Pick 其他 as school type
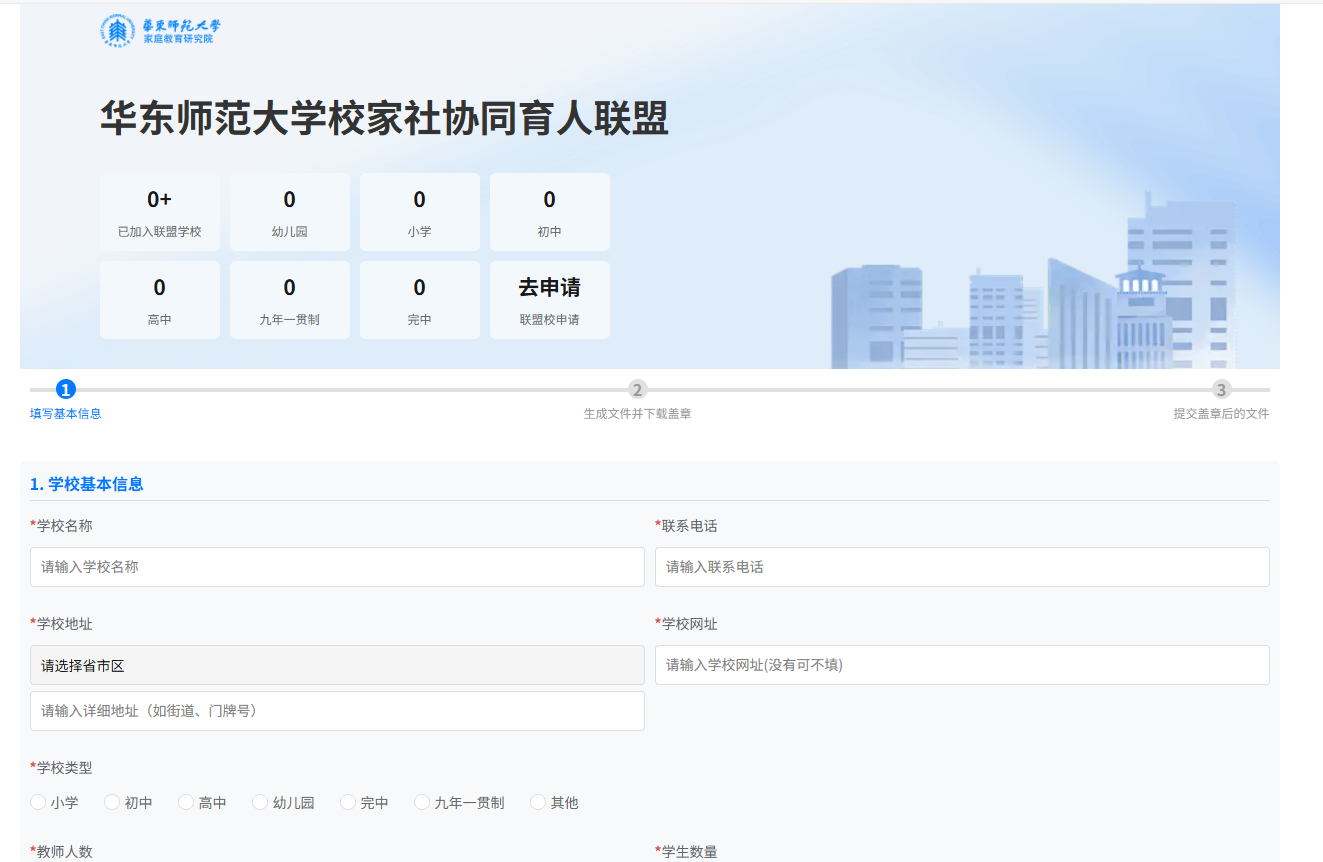 coord(538,802)
